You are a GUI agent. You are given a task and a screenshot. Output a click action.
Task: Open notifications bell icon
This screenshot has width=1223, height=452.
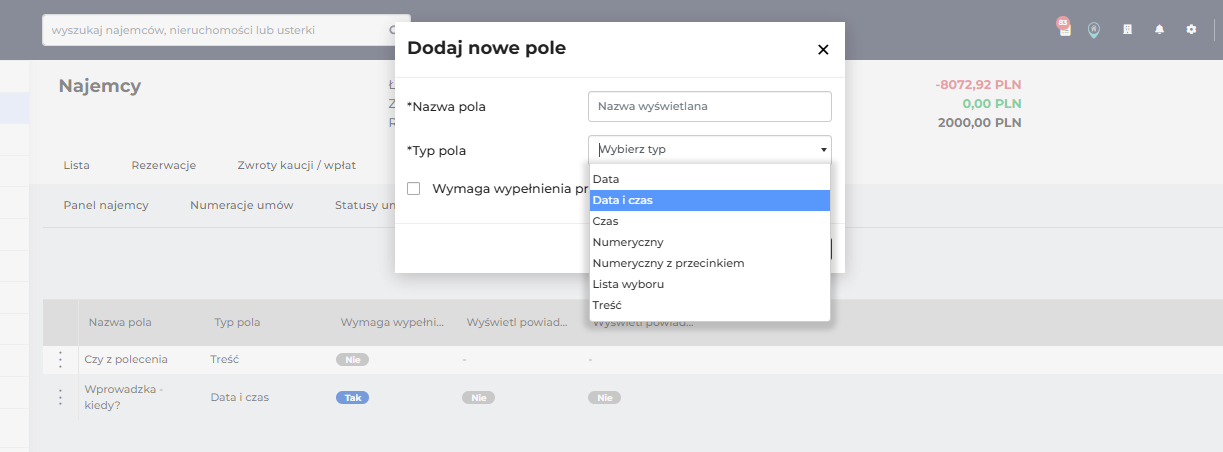[1159, 30]
